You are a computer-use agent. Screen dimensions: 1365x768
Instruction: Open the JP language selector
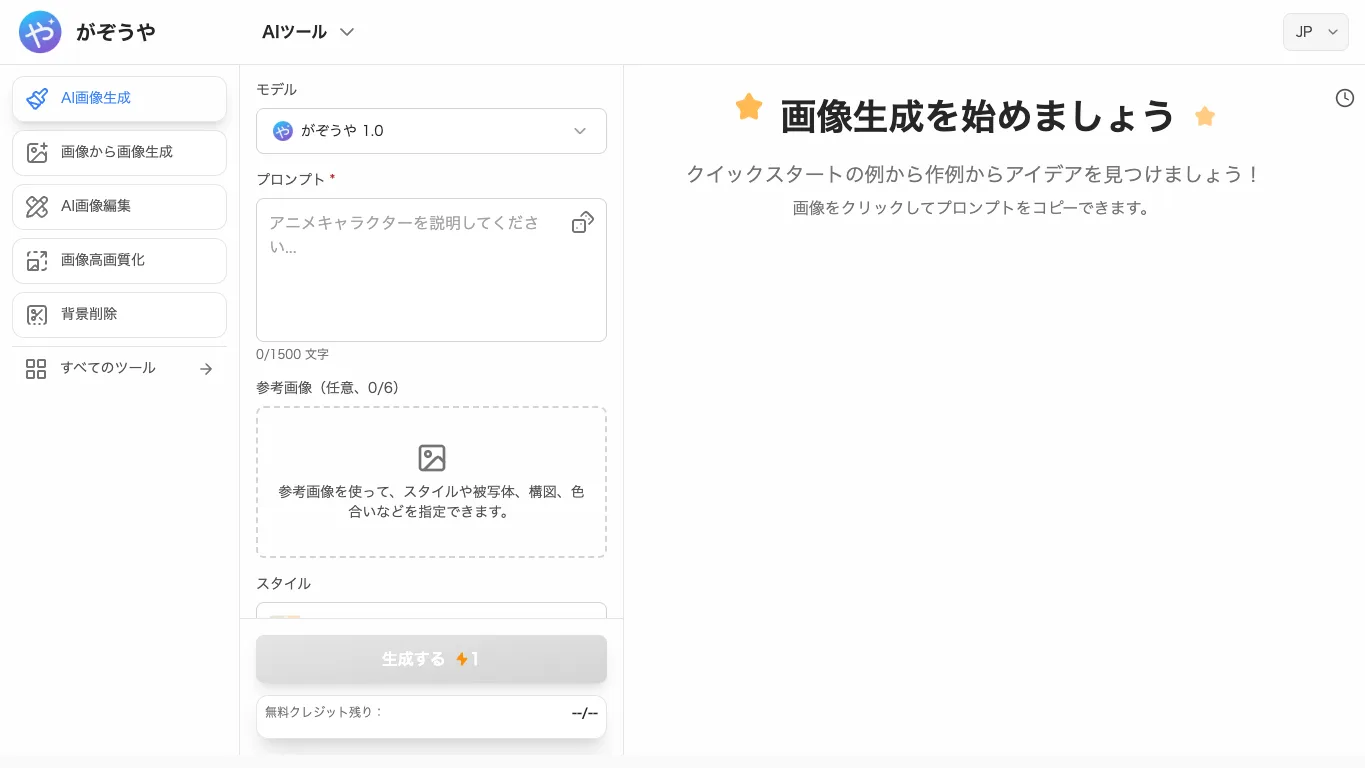tap(1315, 32)
